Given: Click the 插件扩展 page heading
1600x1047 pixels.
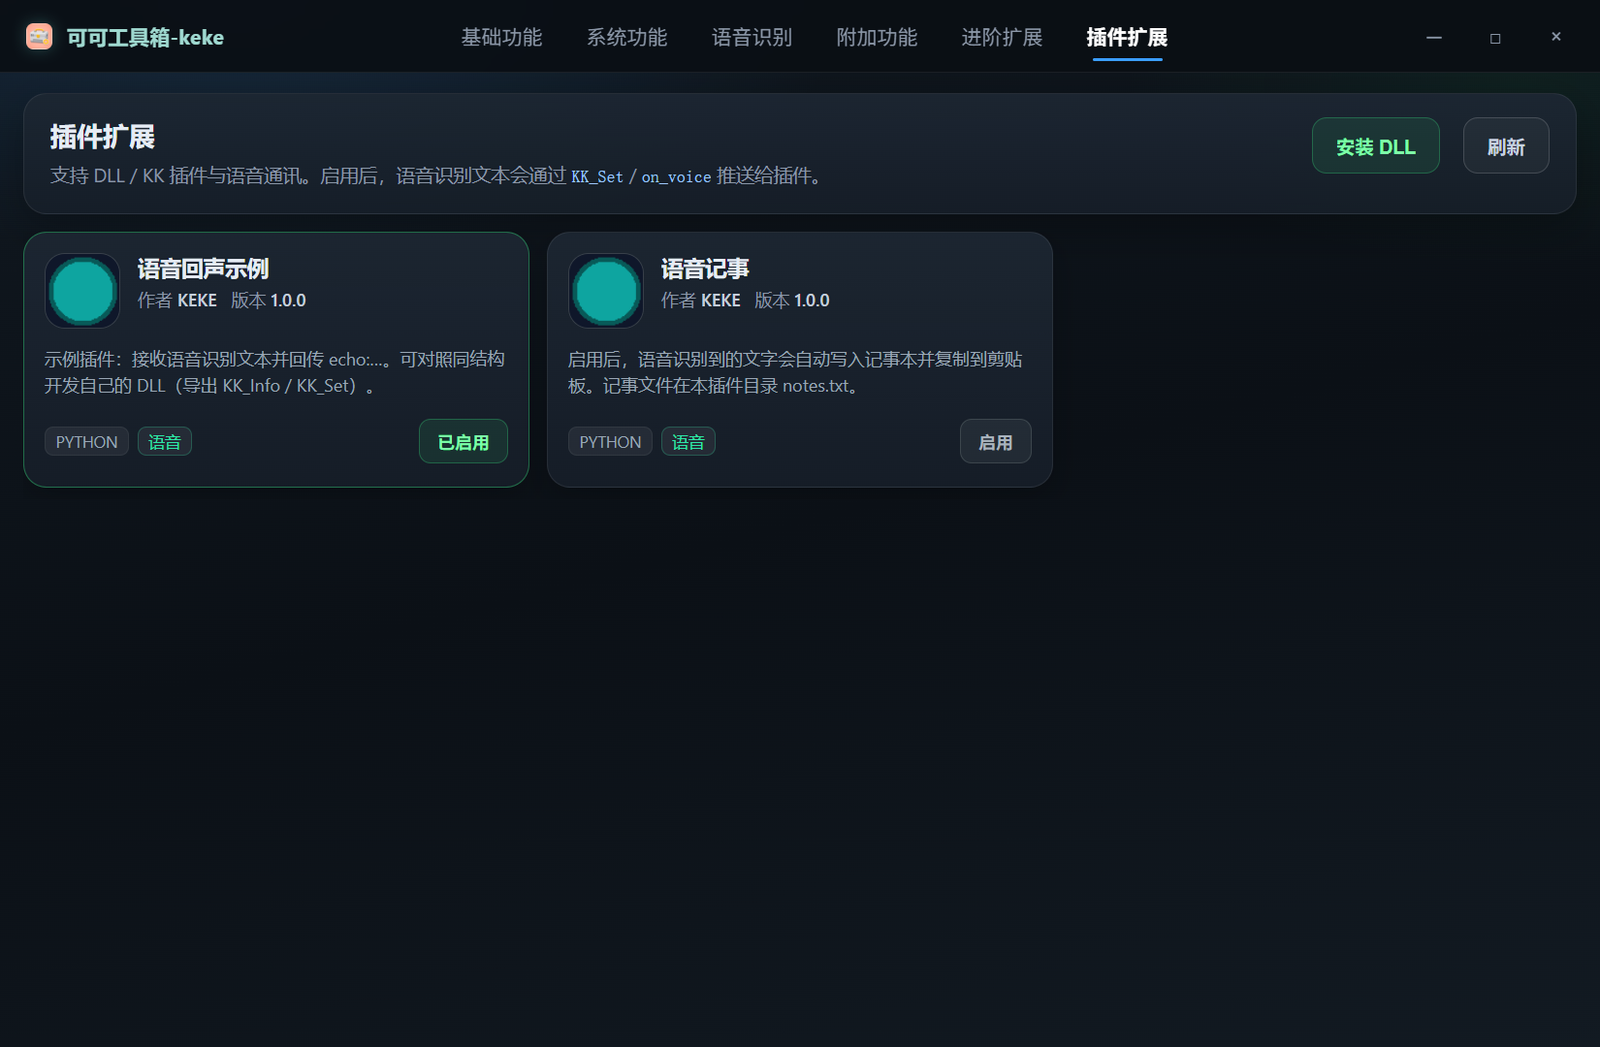Looking at the screenshot, I should [102, 137].
